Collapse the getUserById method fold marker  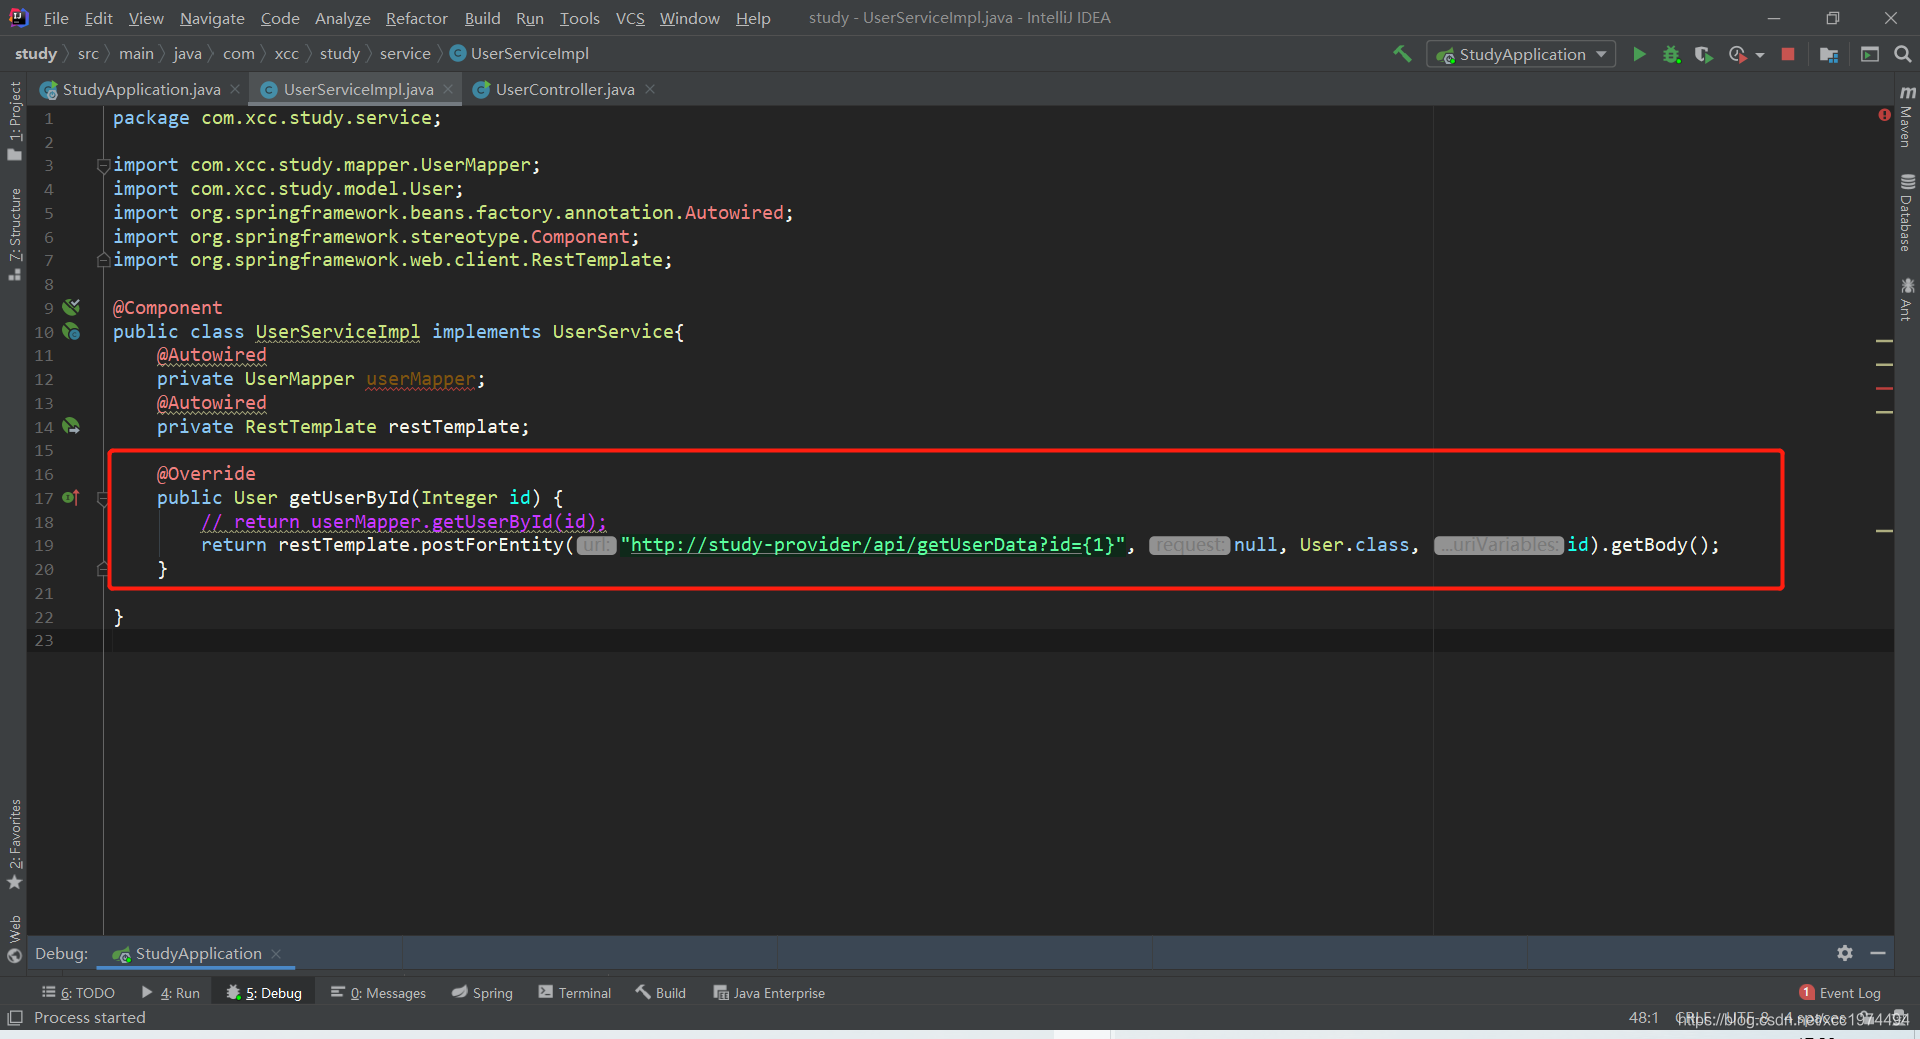click(103, 498)
